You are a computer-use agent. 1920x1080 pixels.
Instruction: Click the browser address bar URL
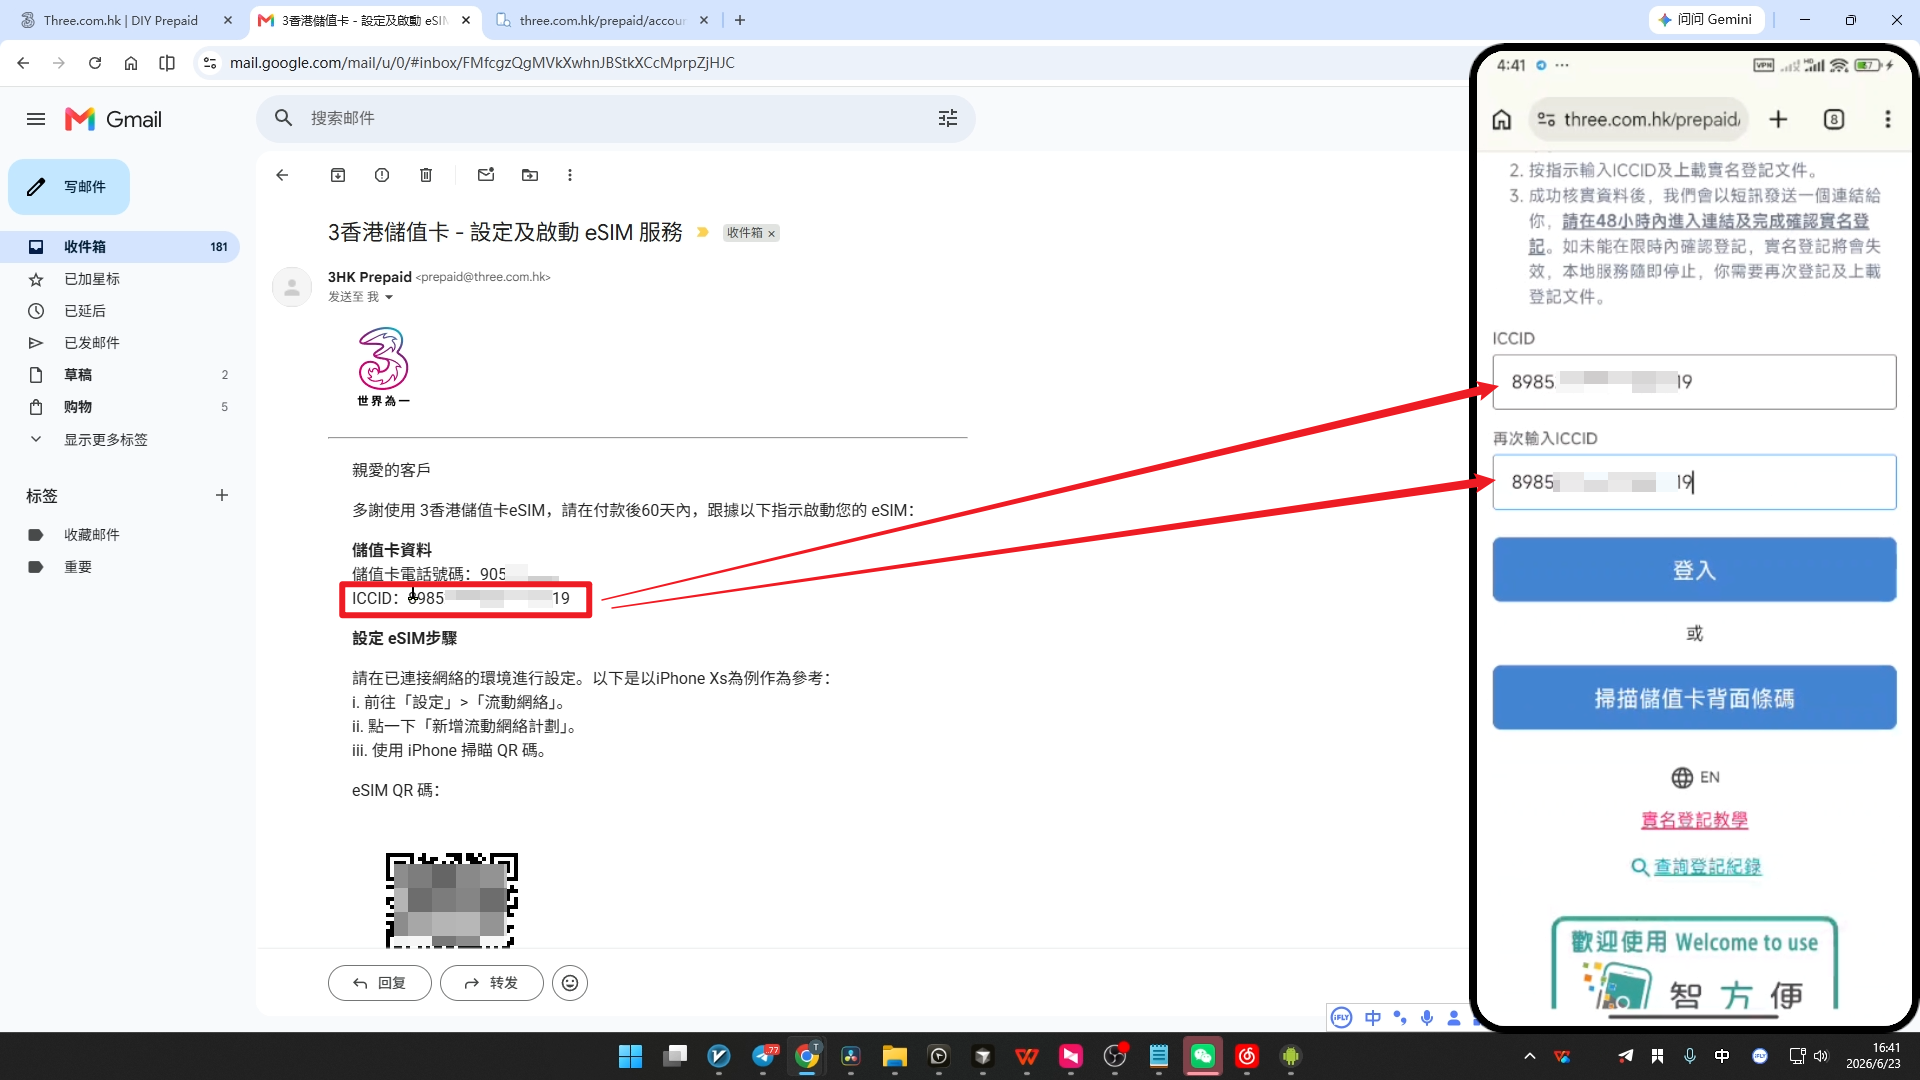(482, 63)
